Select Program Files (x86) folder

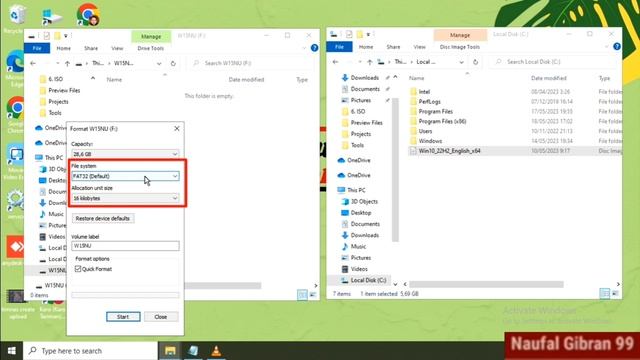(x=442, y=121)
